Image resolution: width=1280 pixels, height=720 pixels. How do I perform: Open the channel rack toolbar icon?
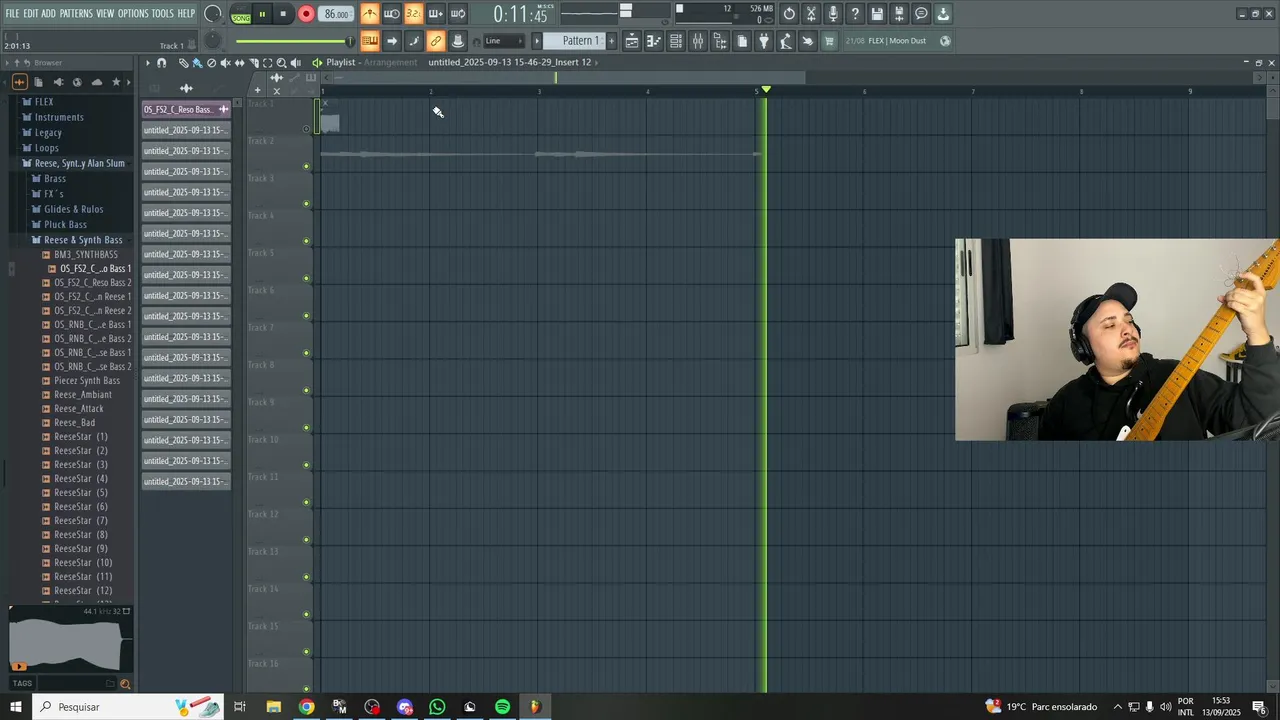point(676,41)
